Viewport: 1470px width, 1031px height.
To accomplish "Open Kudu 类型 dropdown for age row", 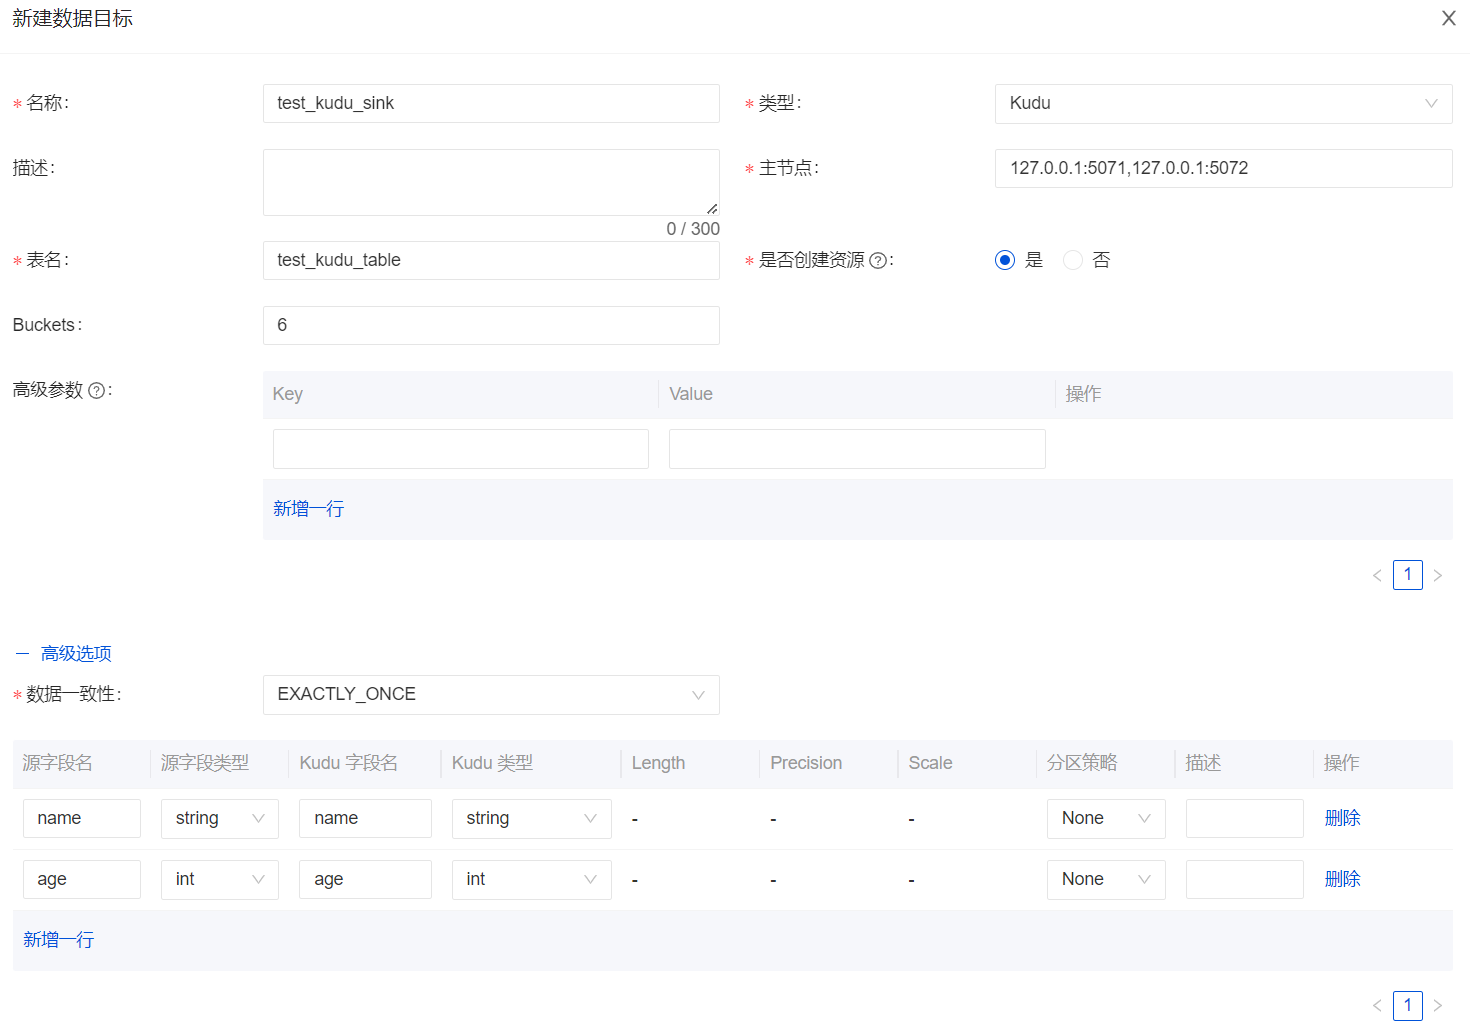I will click(530, 880).
